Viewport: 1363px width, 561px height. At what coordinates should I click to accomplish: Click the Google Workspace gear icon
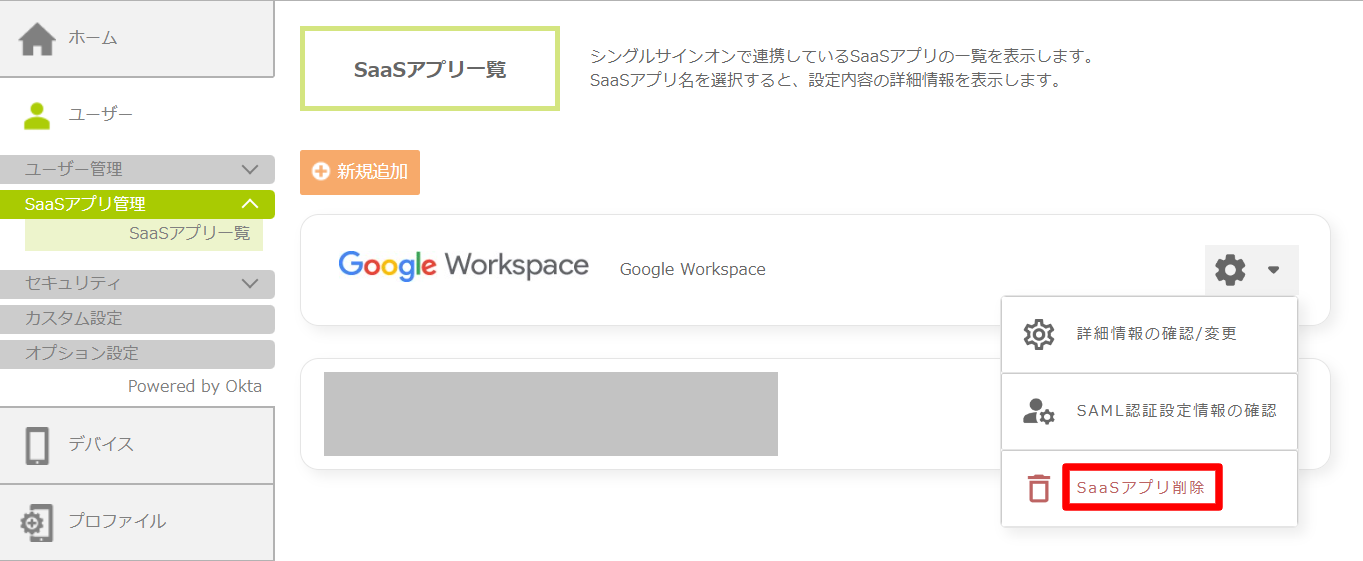pos(1230,270)
